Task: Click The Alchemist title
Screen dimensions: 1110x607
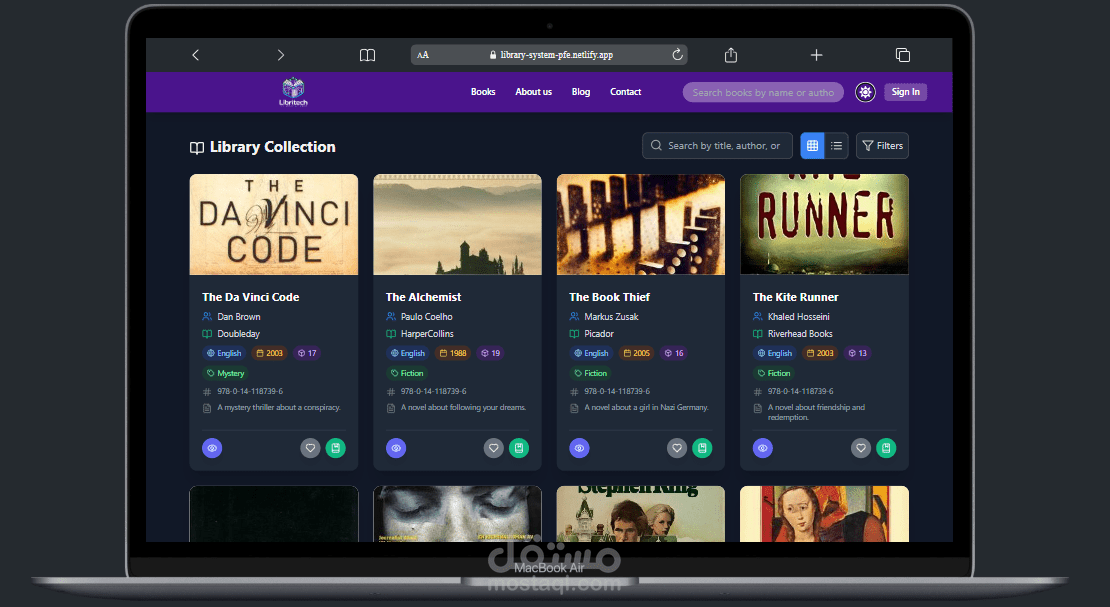Action: tap(423, 297)
